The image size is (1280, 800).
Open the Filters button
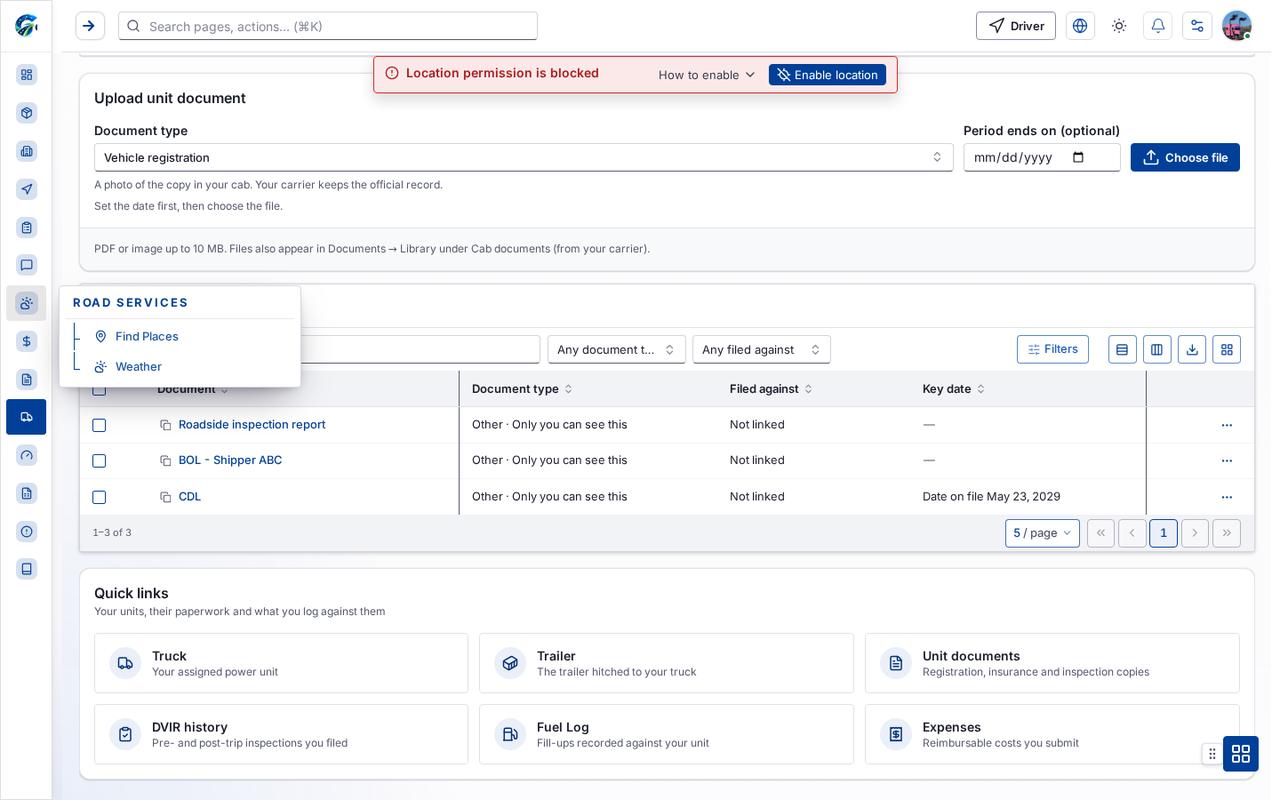[1053, 349]
